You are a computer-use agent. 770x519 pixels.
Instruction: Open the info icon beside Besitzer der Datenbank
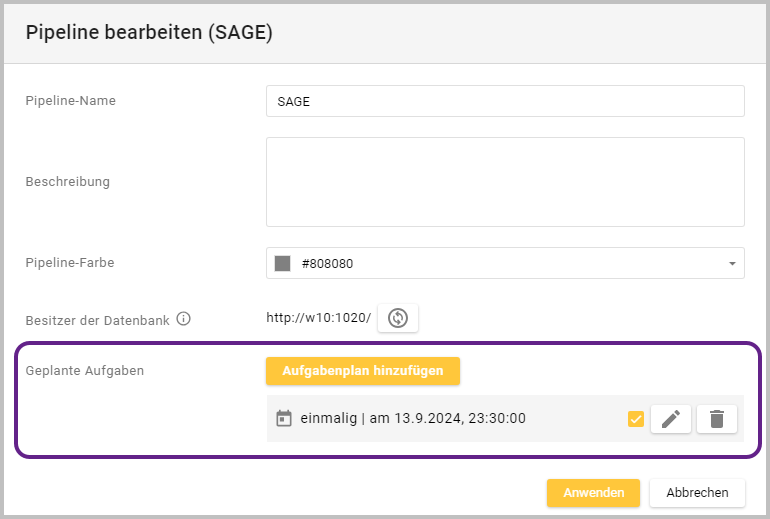183,319
